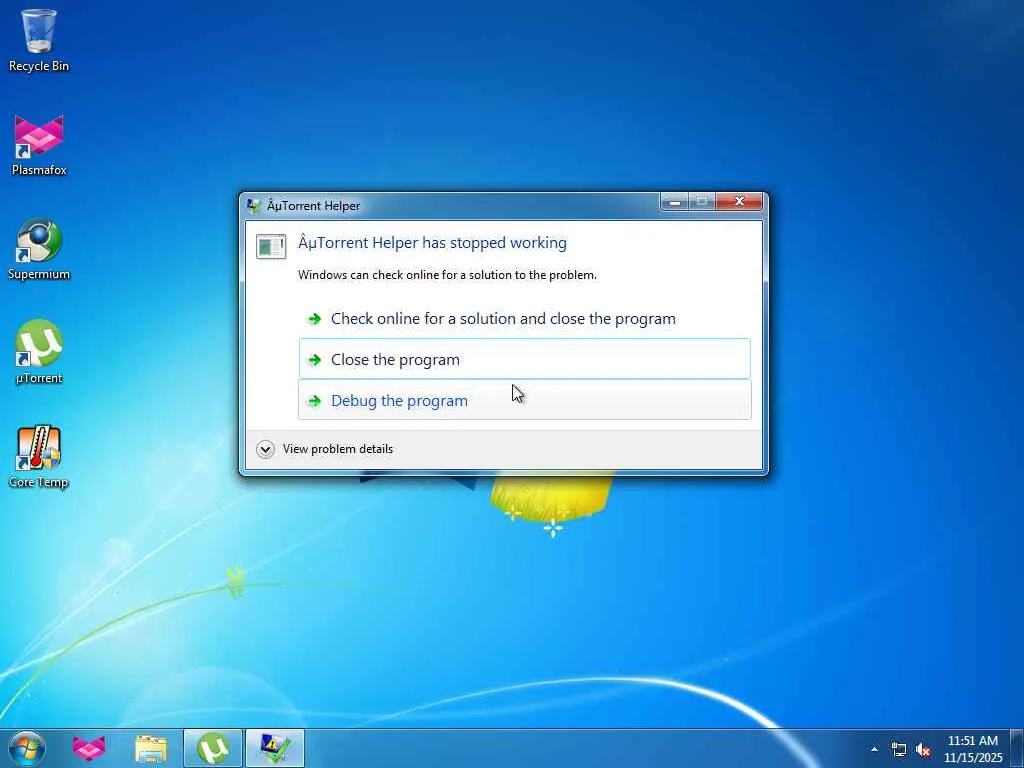Open the network status tray icon
The width and height of the screenshot is (1024, 768).
pyautogui.click(x=899, y=750)
